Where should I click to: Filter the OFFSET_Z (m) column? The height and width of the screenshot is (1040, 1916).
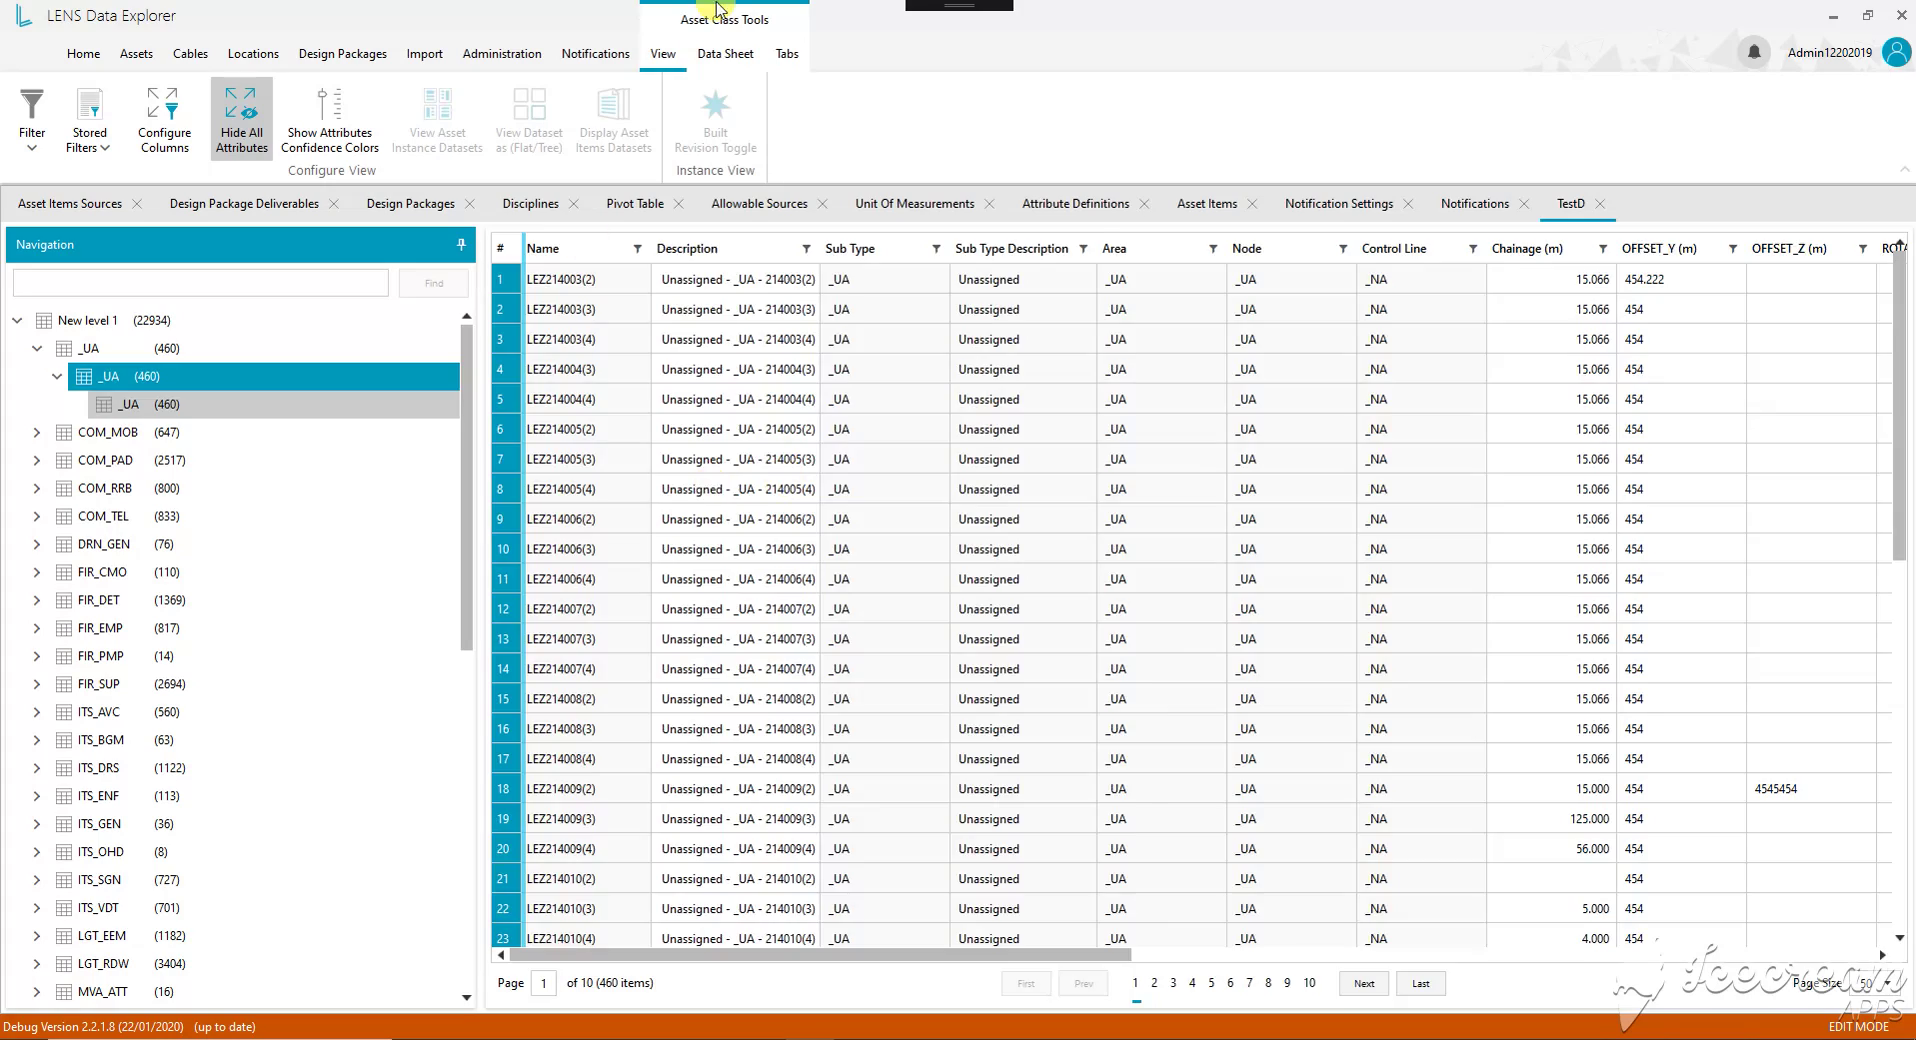pyautogui.click(x=1863, y=249)
